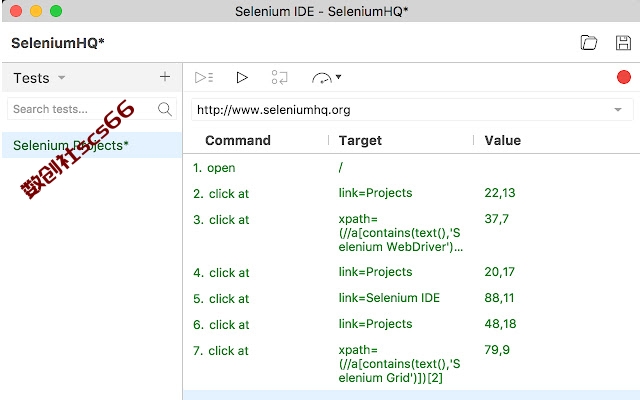640x400 pixels.
Task: Click the search magnifier icon in Tests panel
Action: pyautogui.click(x=164, y=109)
